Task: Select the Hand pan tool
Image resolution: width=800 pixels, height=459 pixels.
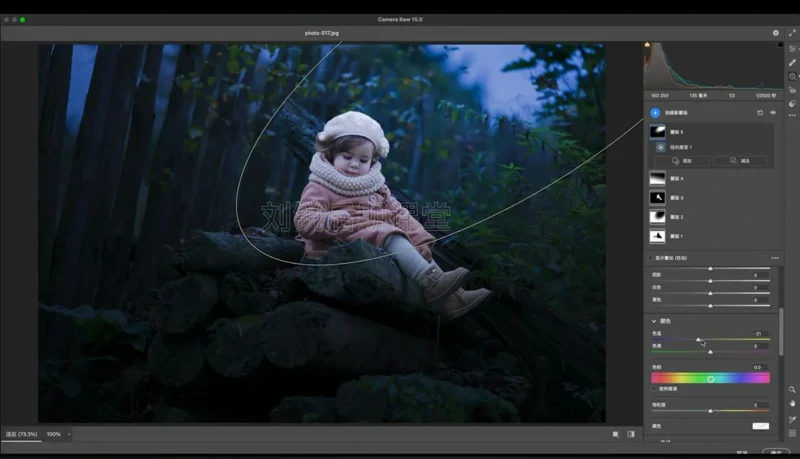Action: click(792, 404)
